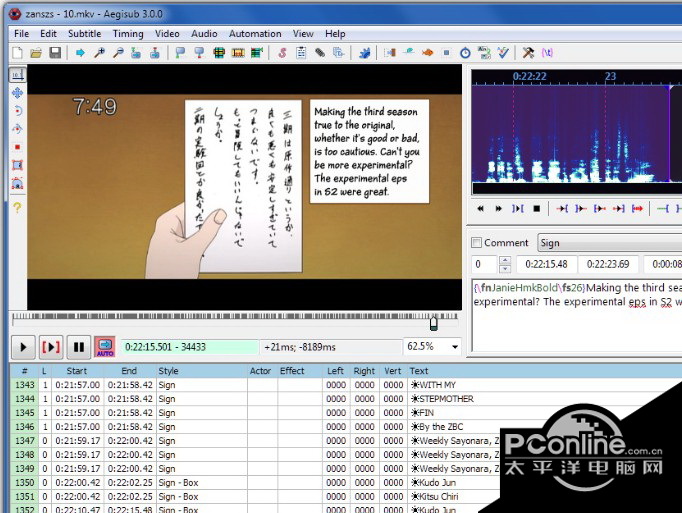The width and height of the screenshot is (682, 513).
Task: Zoom out video with minus magnifier
Action: (118, 53)
